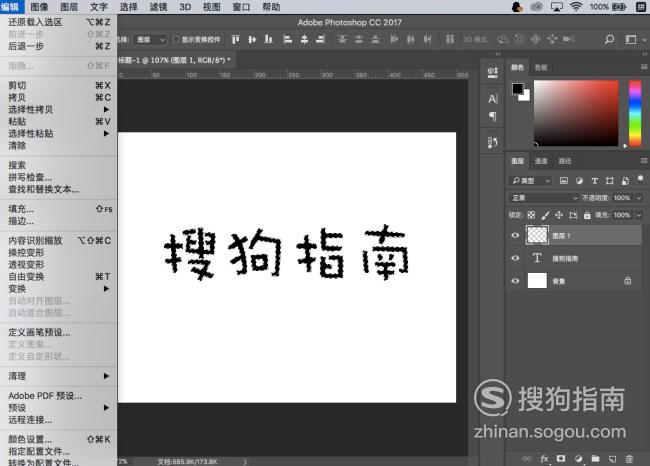Viewport: 650px width, 466px height.
Task: Open the search magnifier in options bar
Action: coord(609,39)
